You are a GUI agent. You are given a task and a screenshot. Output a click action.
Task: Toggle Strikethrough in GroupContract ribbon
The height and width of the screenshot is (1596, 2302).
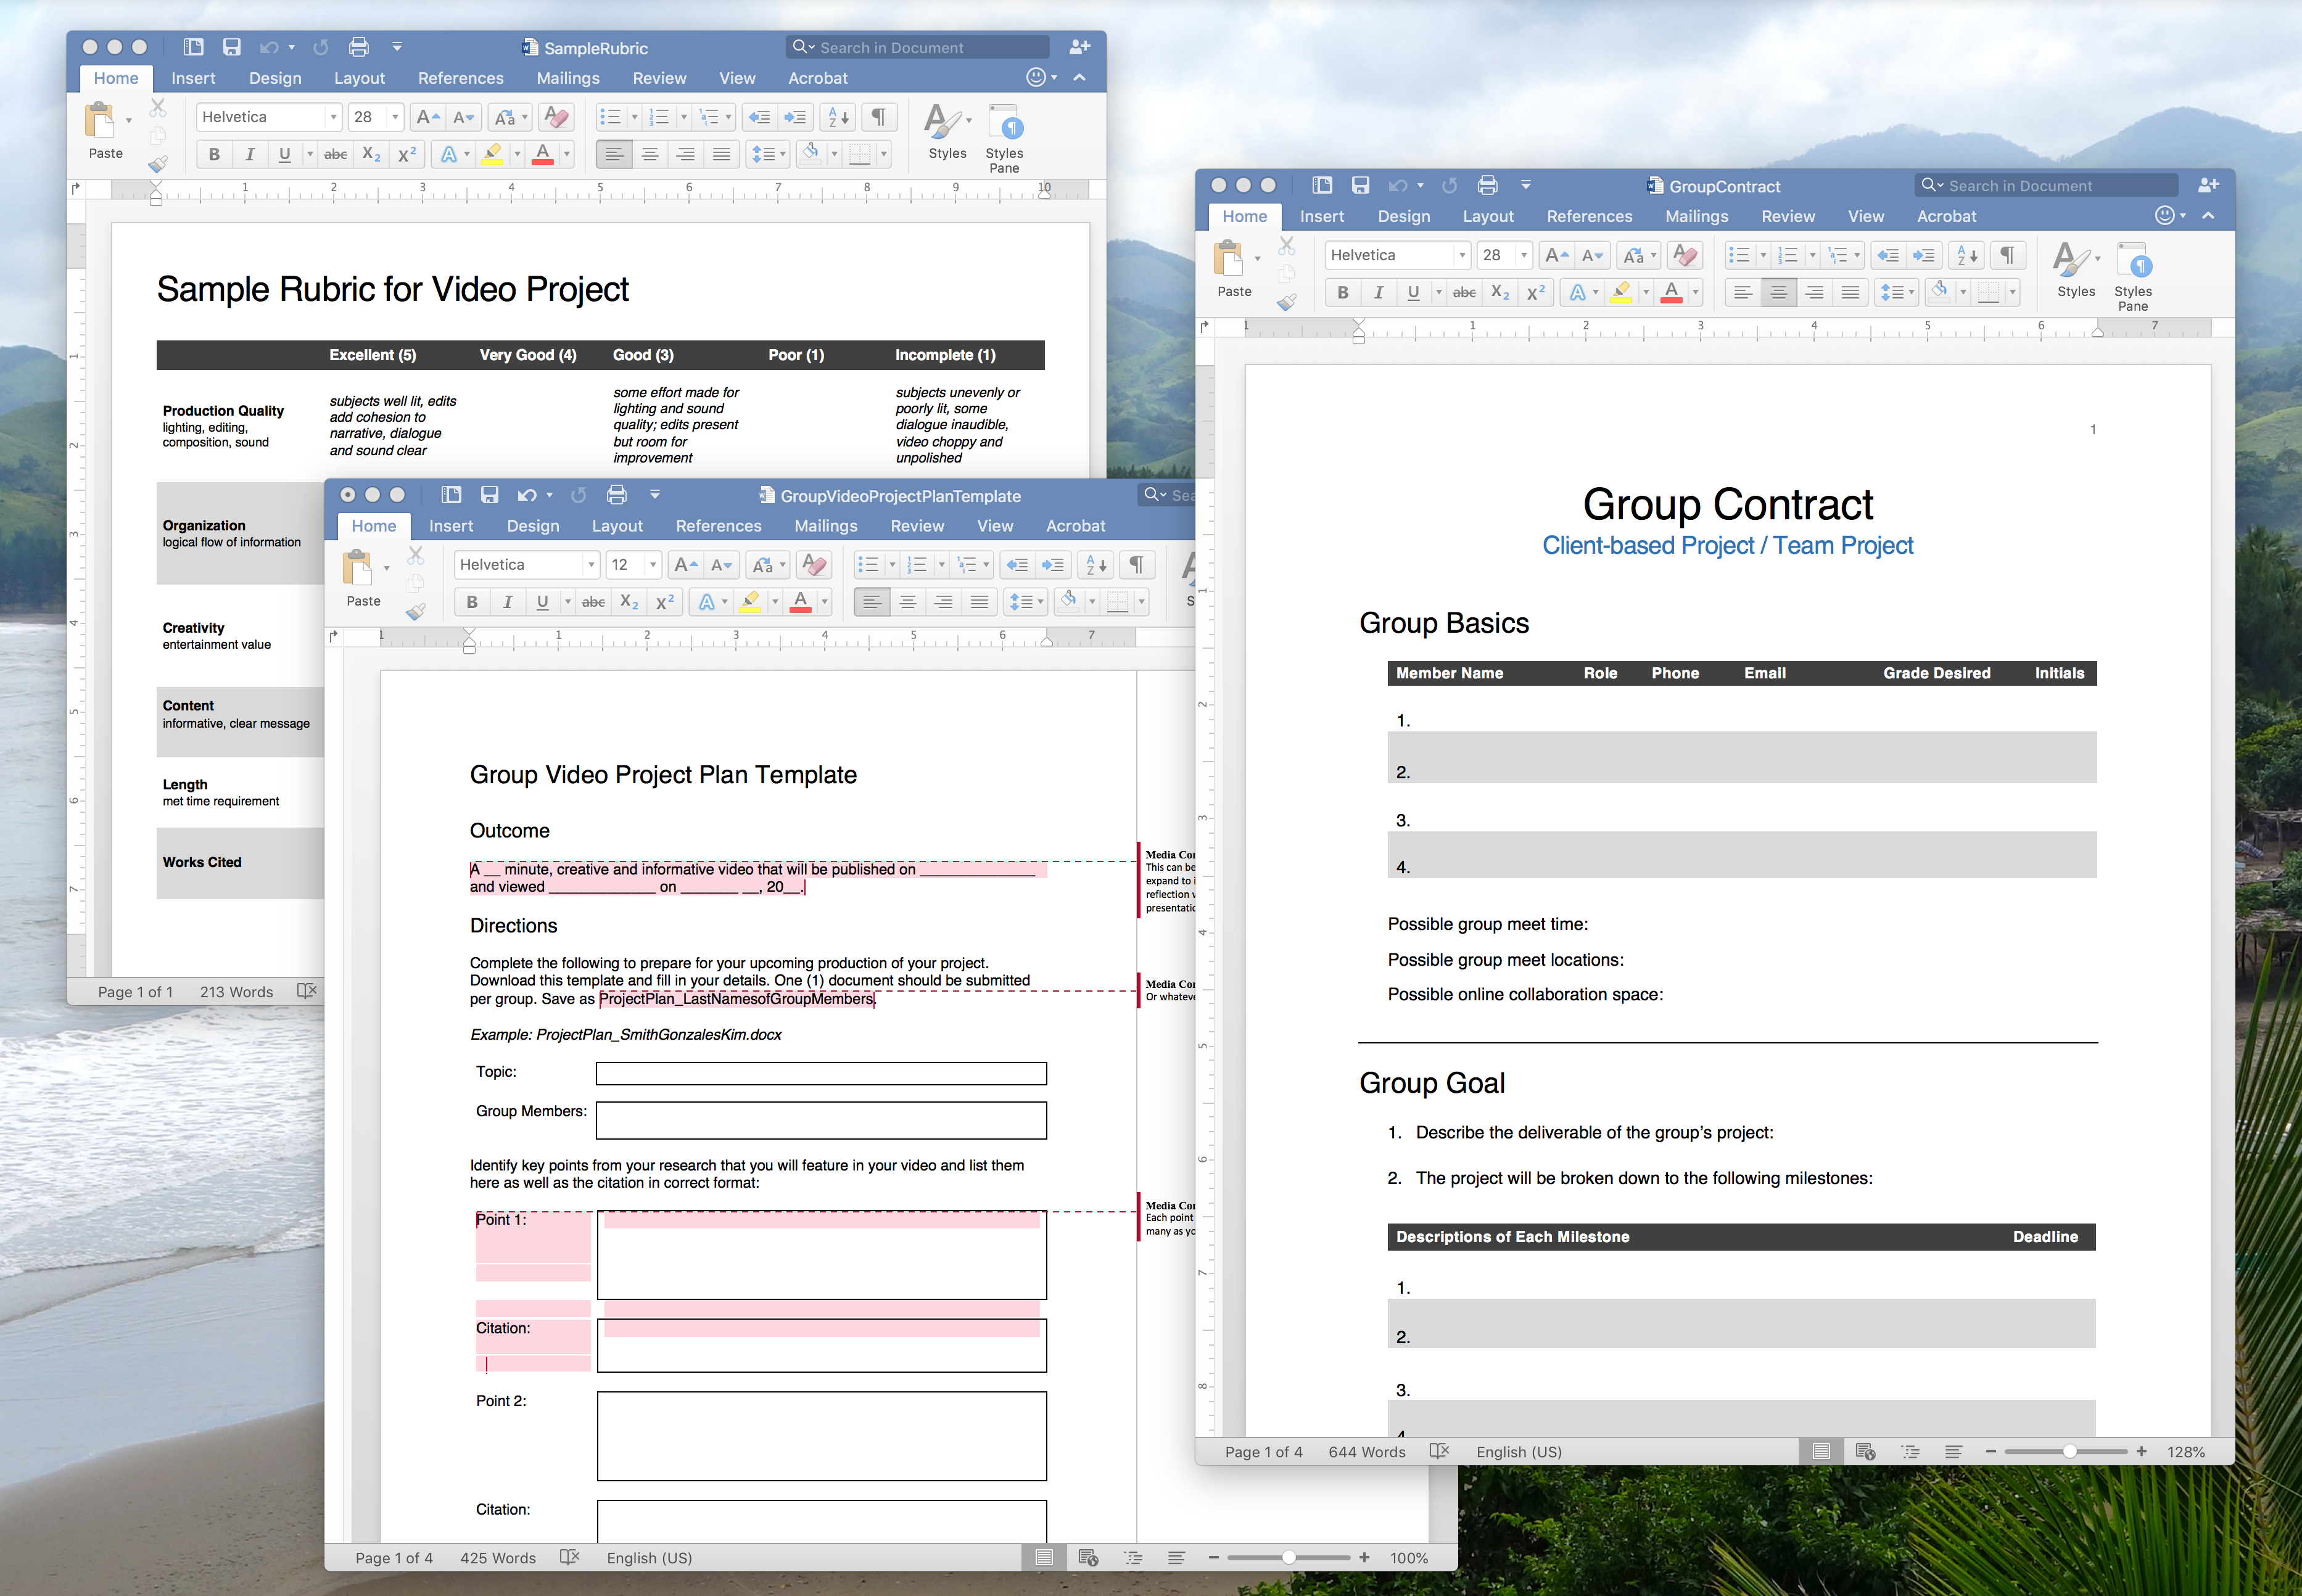click(x=1465, y=292)
